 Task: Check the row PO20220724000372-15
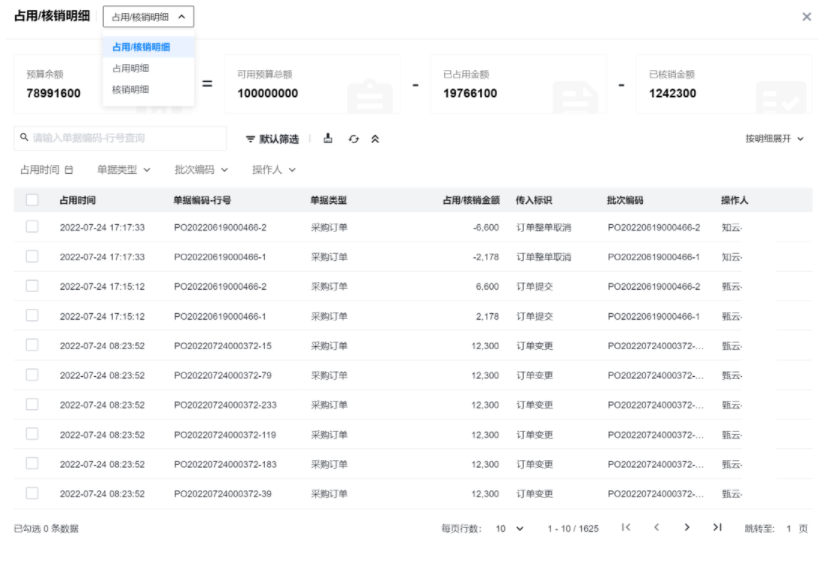32,345
